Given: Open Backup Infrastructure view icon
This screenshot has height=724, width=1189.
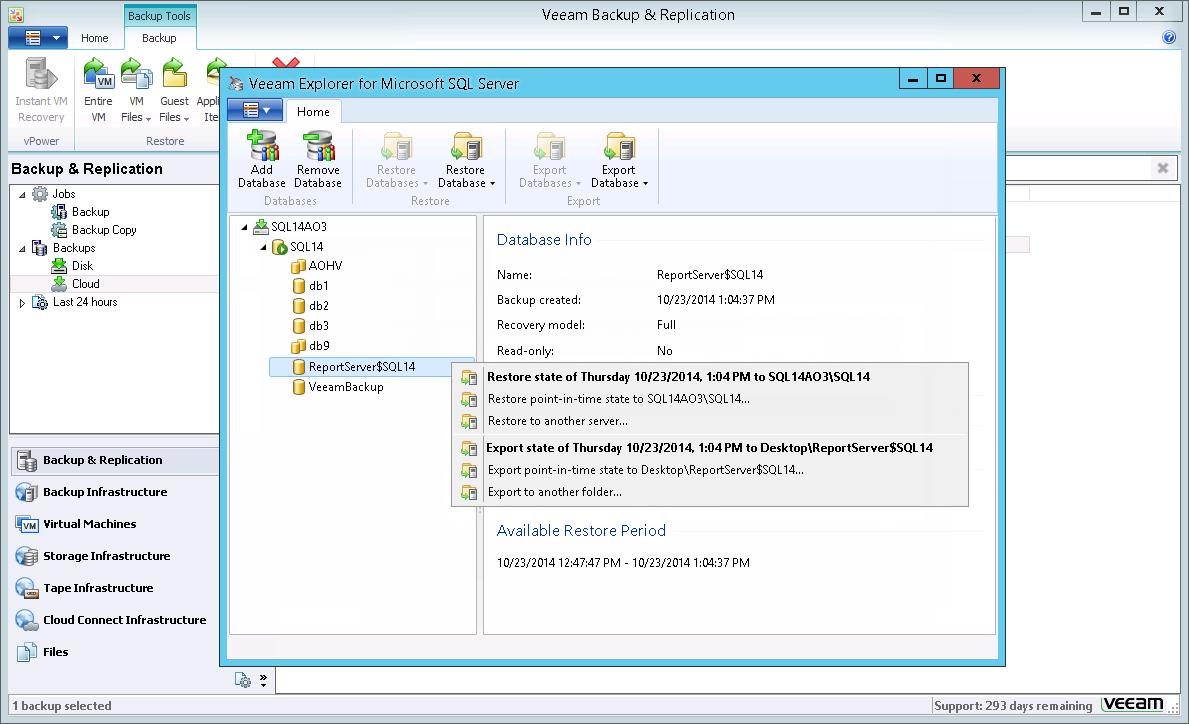Looking at the screenshot, I should [x=27, y=492].
